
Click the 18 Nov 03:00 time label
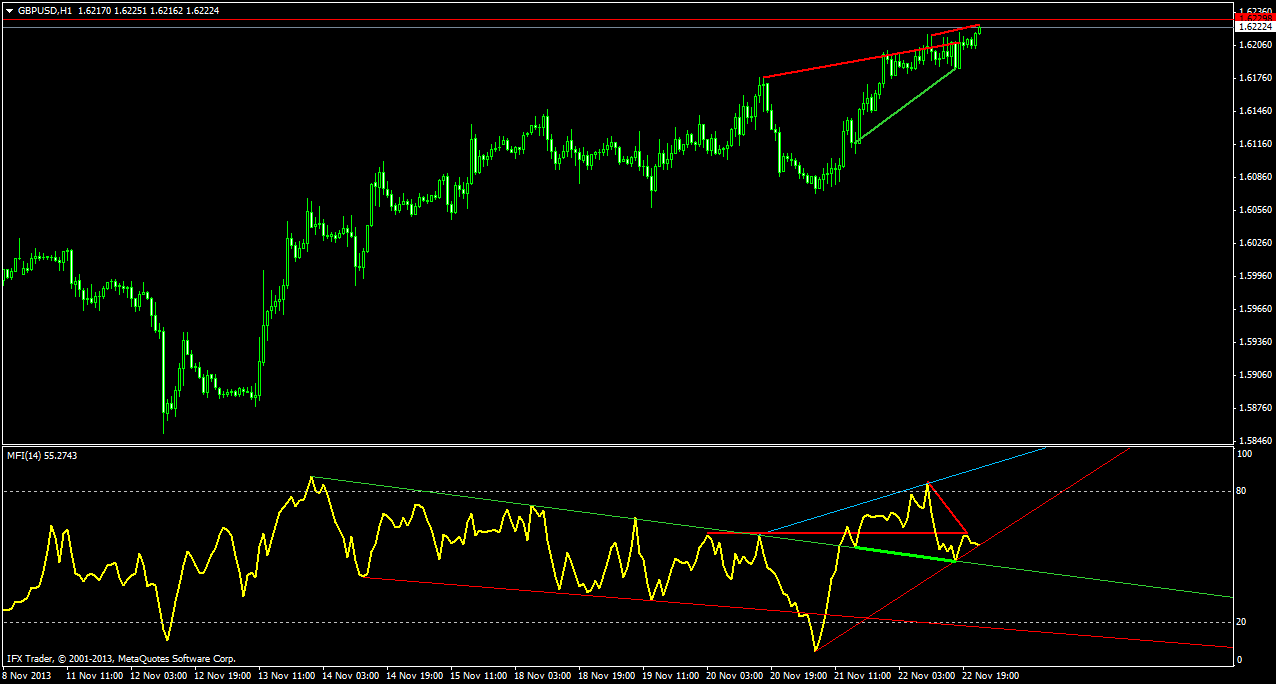click(543, 676)
